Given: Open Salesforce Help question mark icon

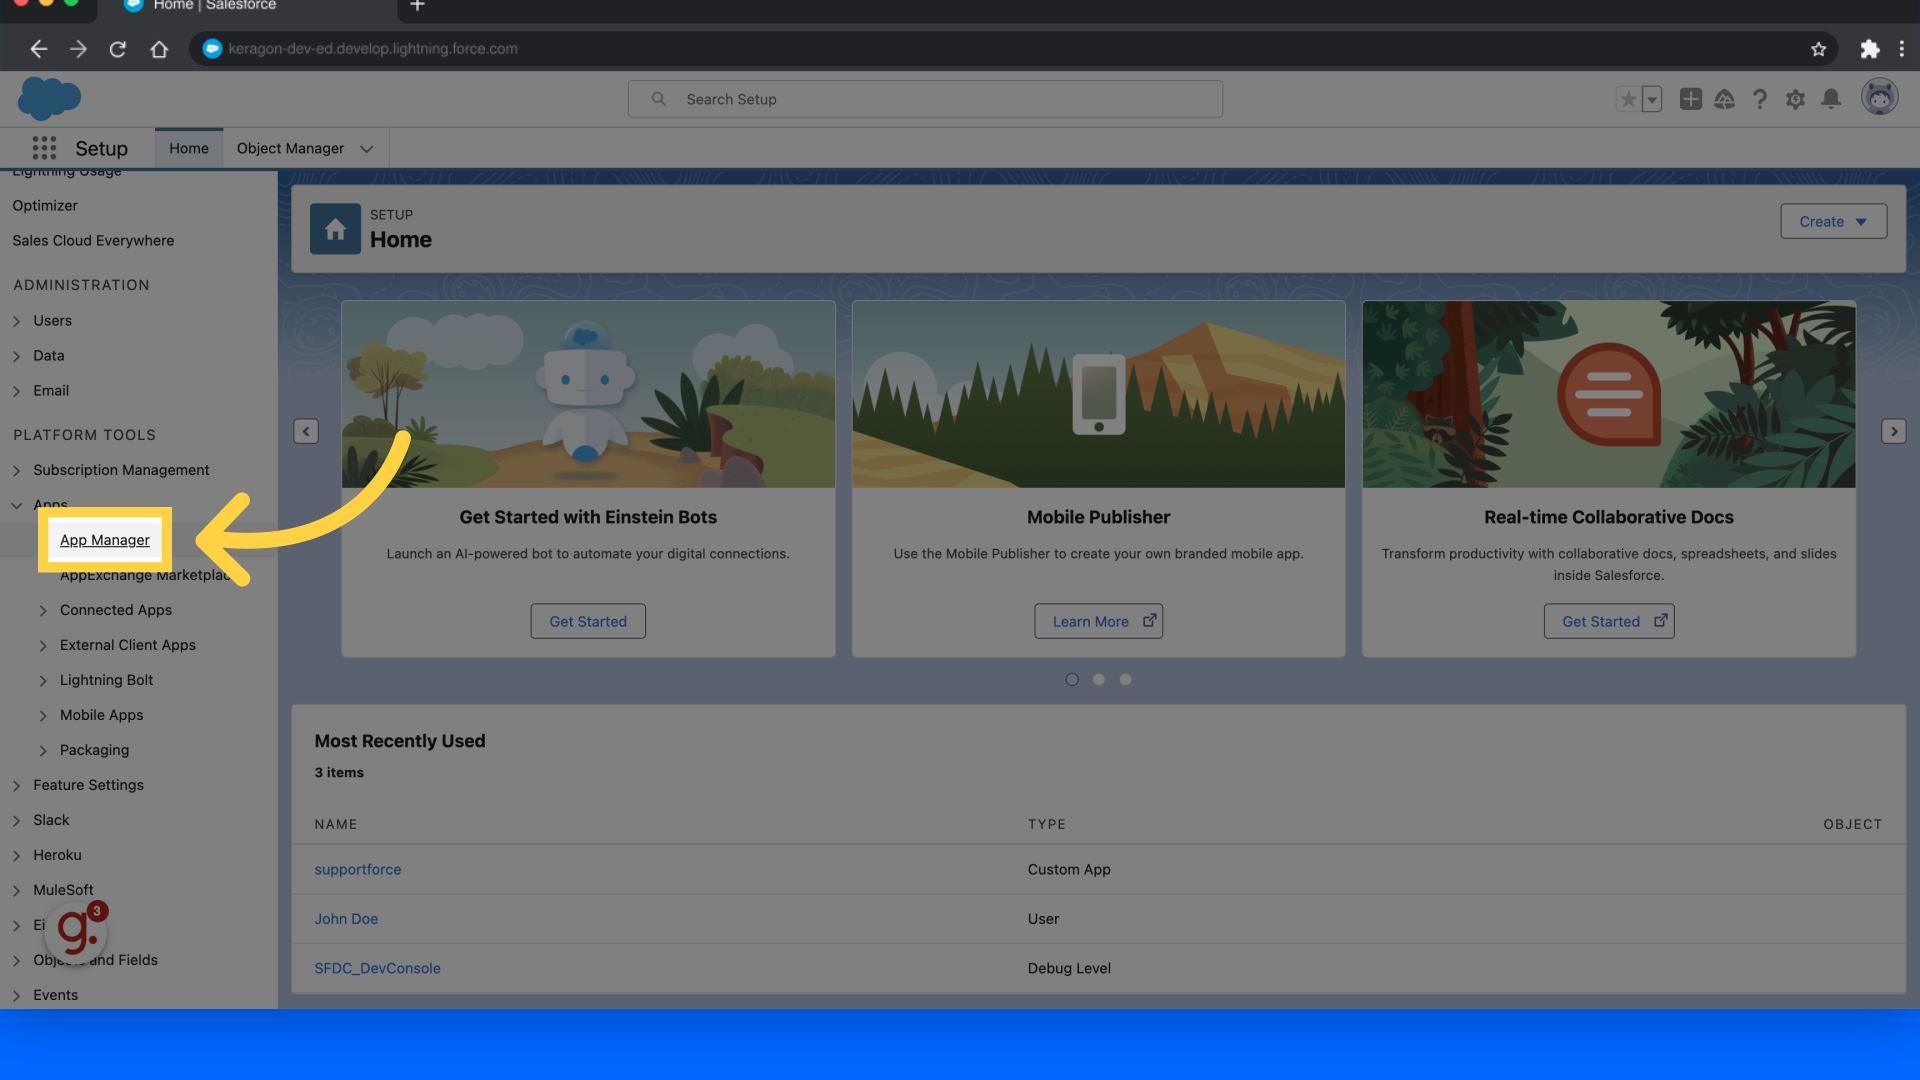Looking at the screenshot, I should tap(1760, 99).
